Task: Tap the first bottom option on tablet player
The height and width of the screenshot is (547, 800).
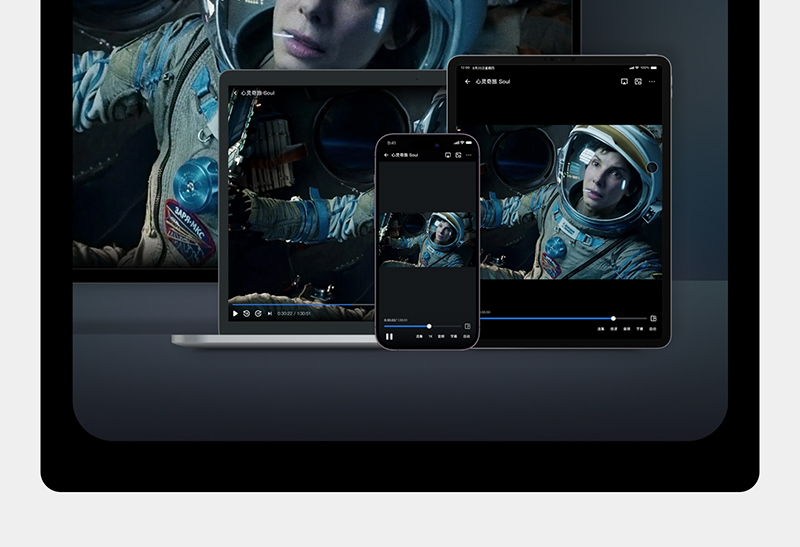Action: pyautogui.click(x=601, y=329)
